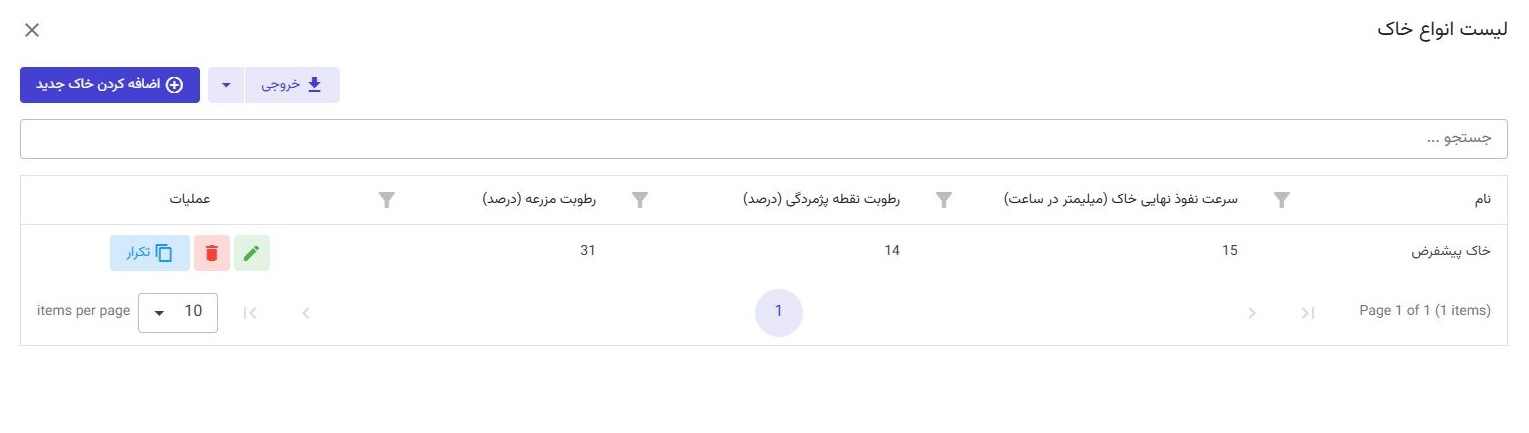Click in the جستجو search field
This screenshot has width=1529, height=433.
click(x=764, y=139)
